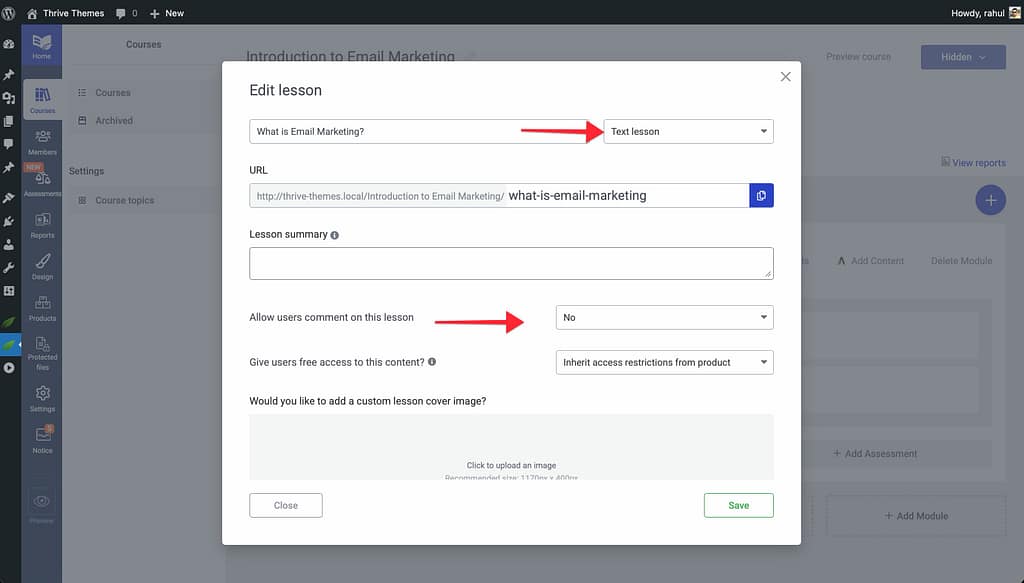Click info icon beside free access question

[x=432, y=362]
